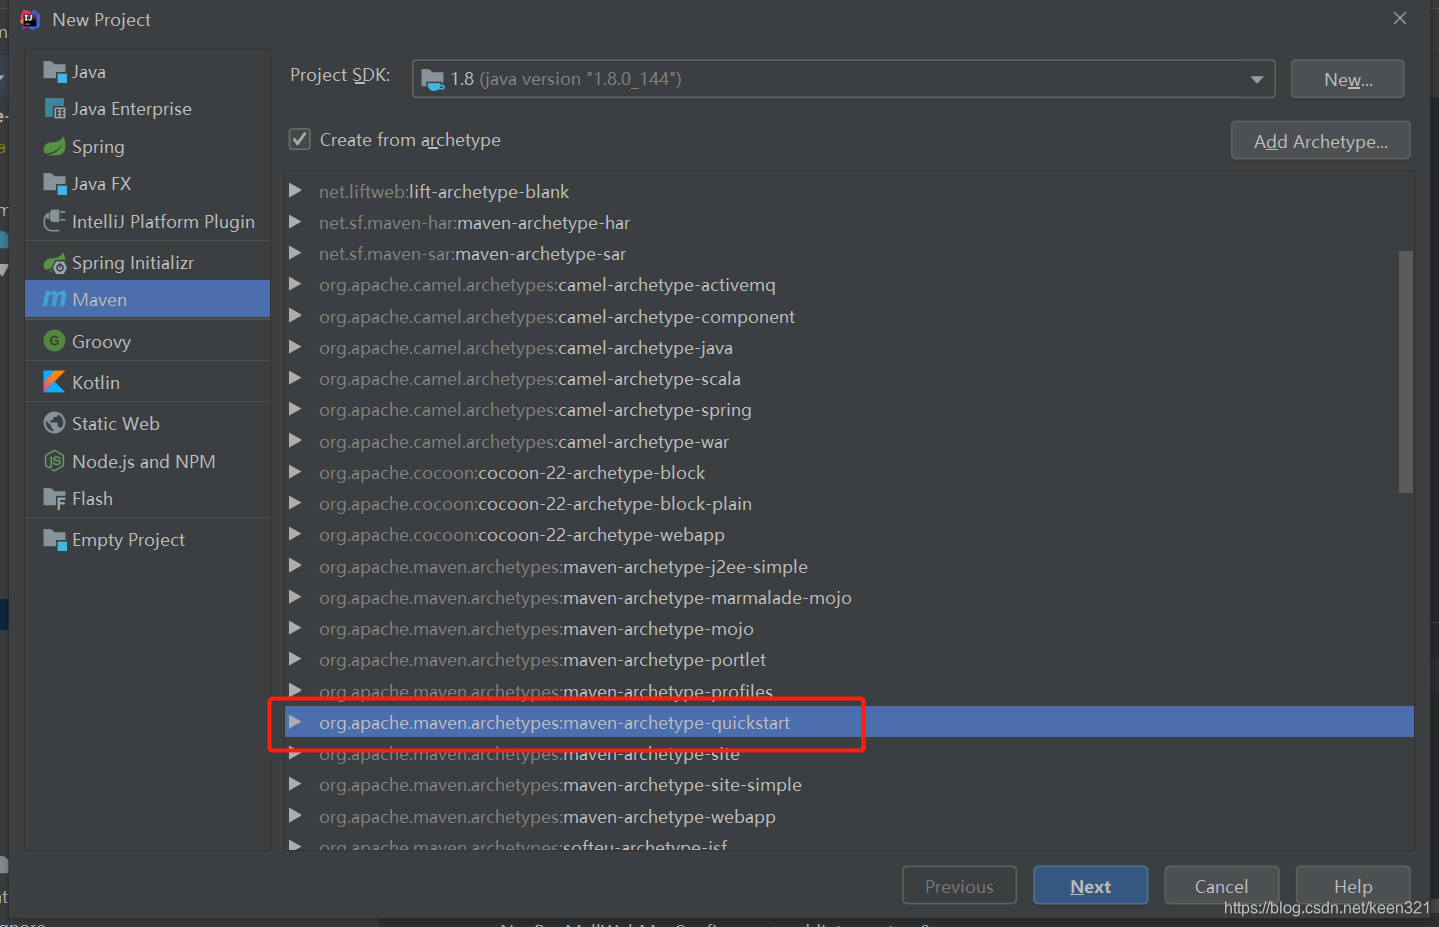Choose the Empty Project category label

128,540
